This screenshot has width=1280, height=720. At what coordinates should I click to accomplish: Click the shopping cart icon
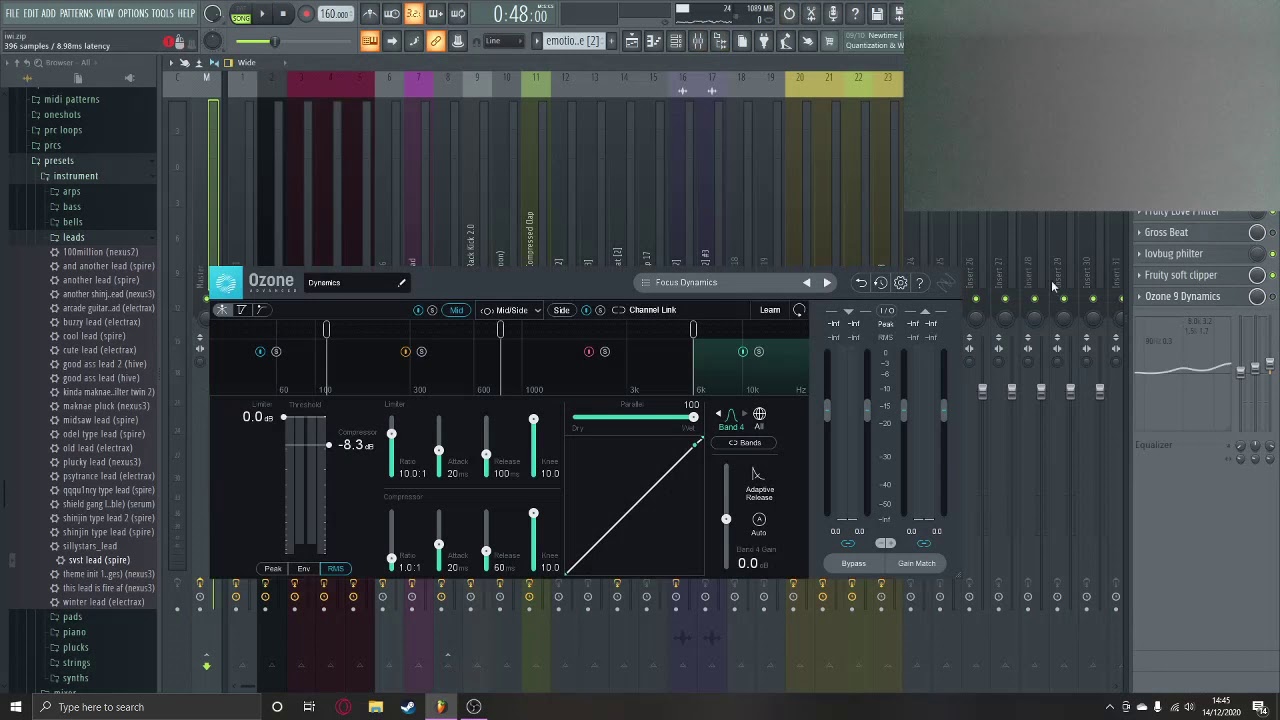point(830,41)
